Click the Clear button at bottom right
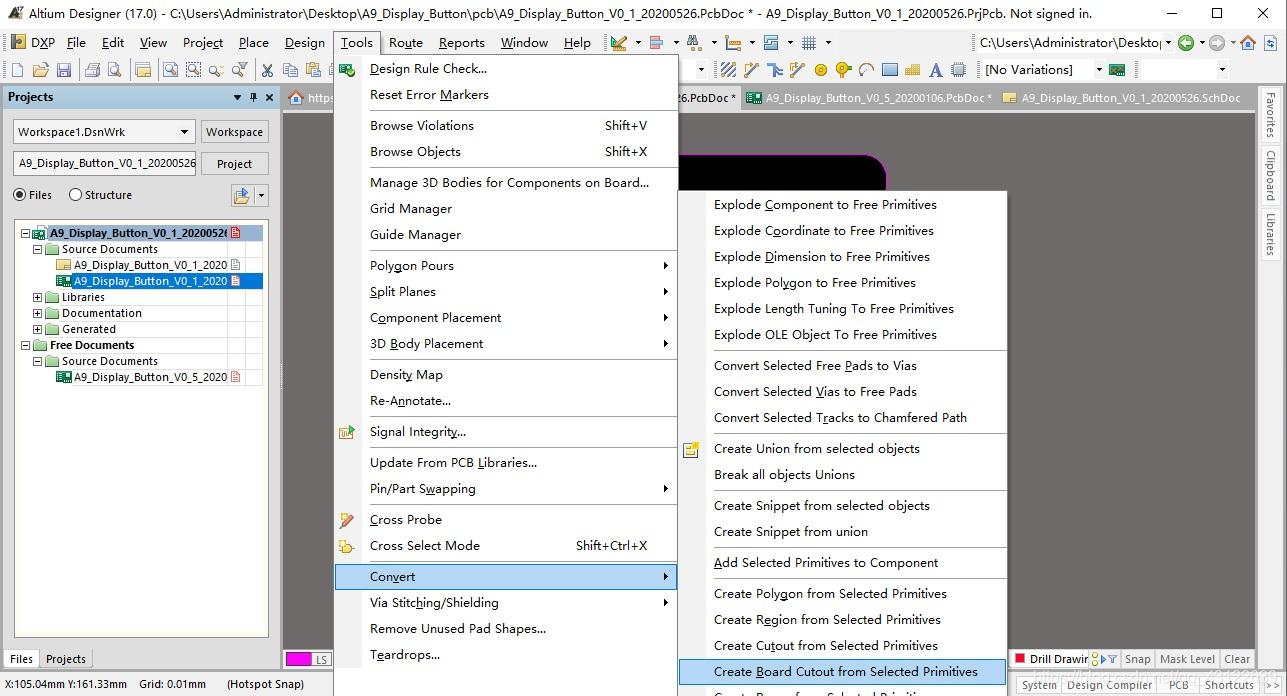 (1237, 659)
